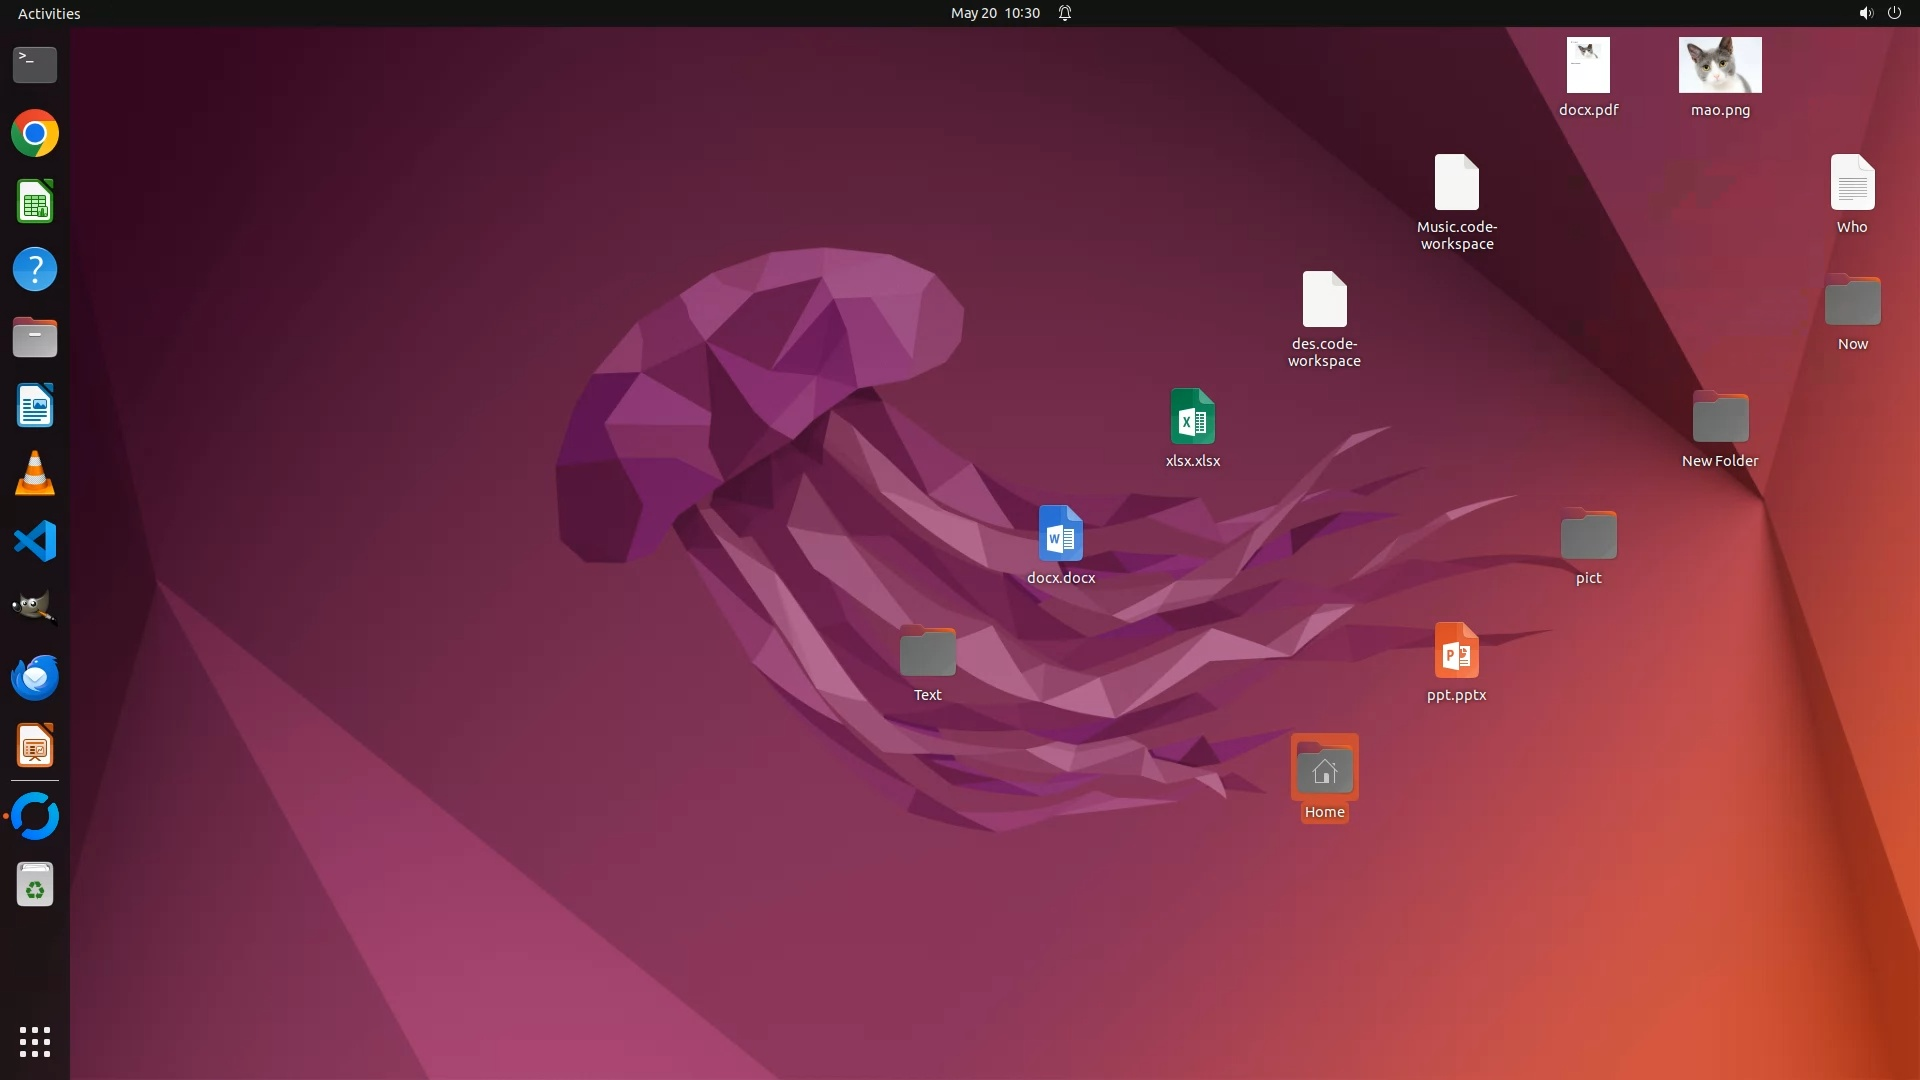This screenshot has width=1920, height=1080.
Task: Open Thunderbird mail client
Action: (x=35, y=677)
